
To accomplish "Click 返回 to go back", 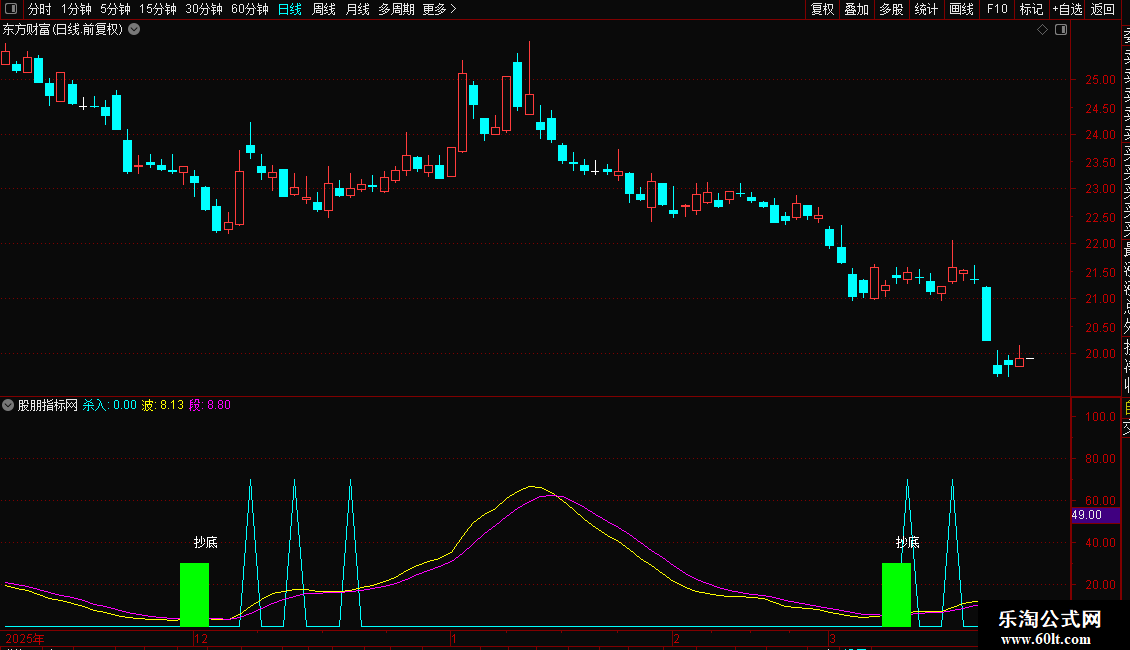I will point(1103,9).
